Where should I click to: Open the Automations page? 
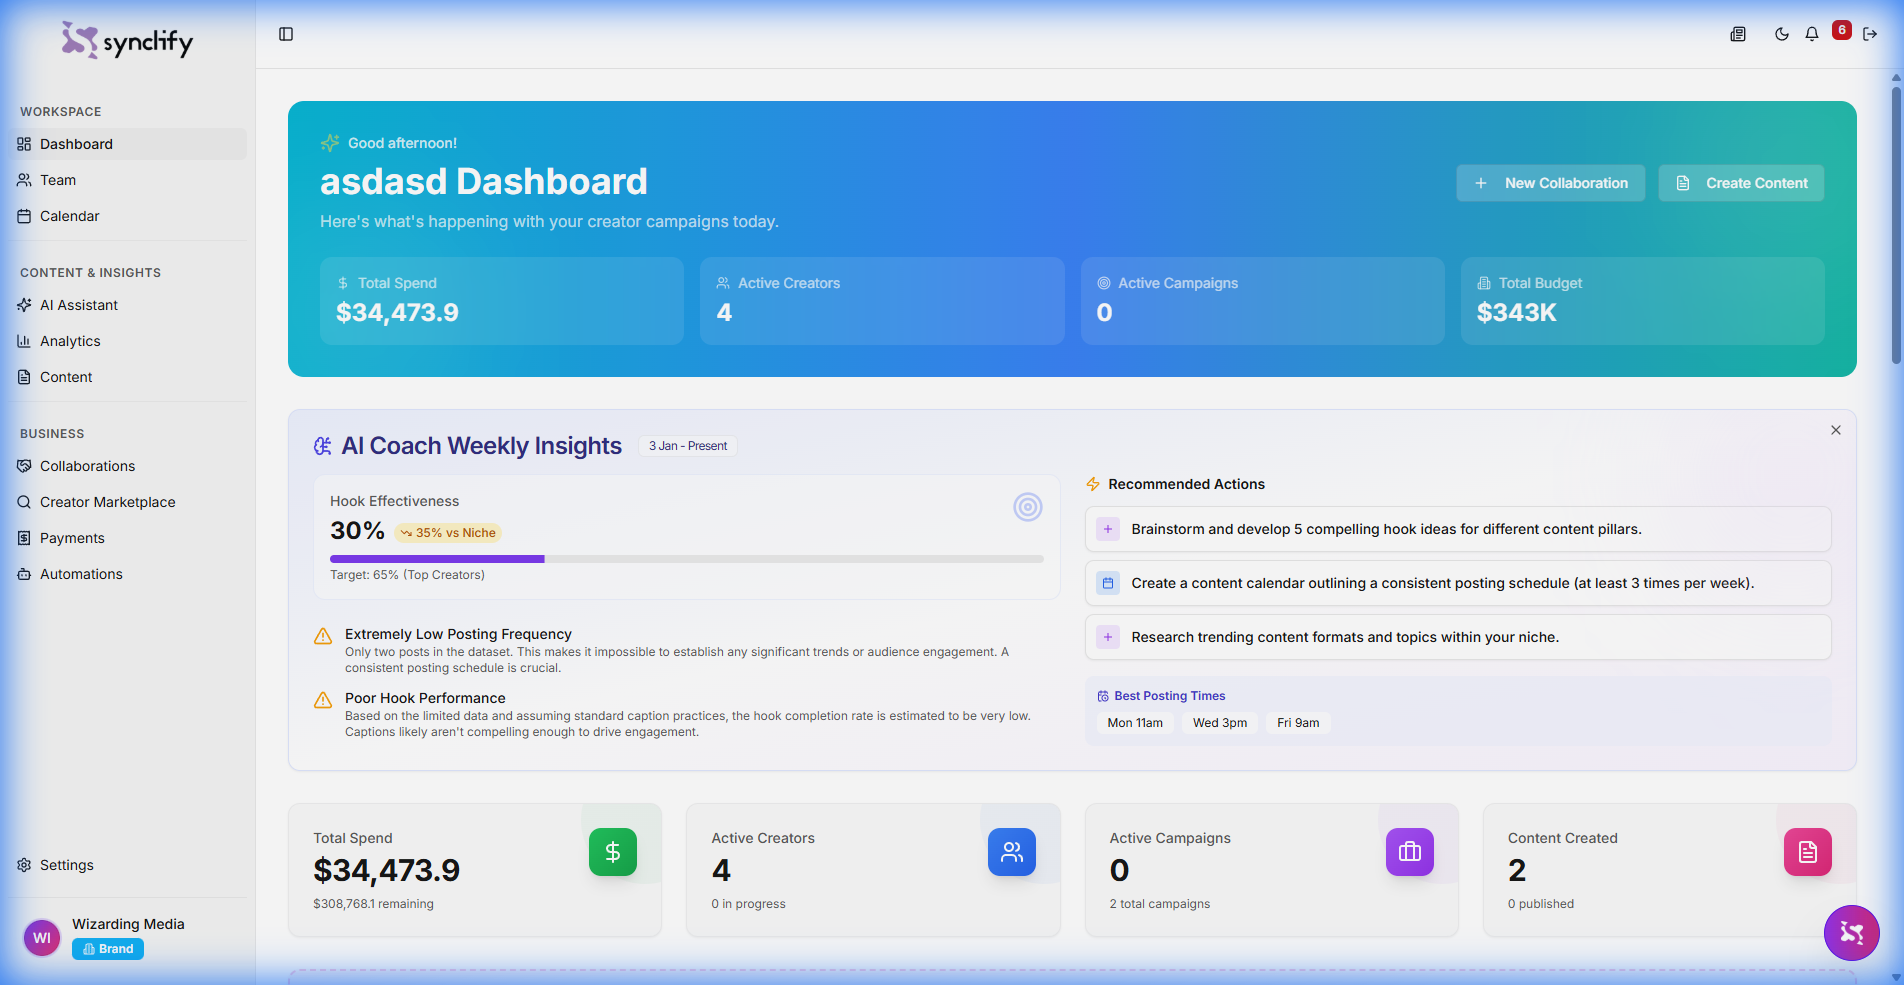click(x=80, y=573)
